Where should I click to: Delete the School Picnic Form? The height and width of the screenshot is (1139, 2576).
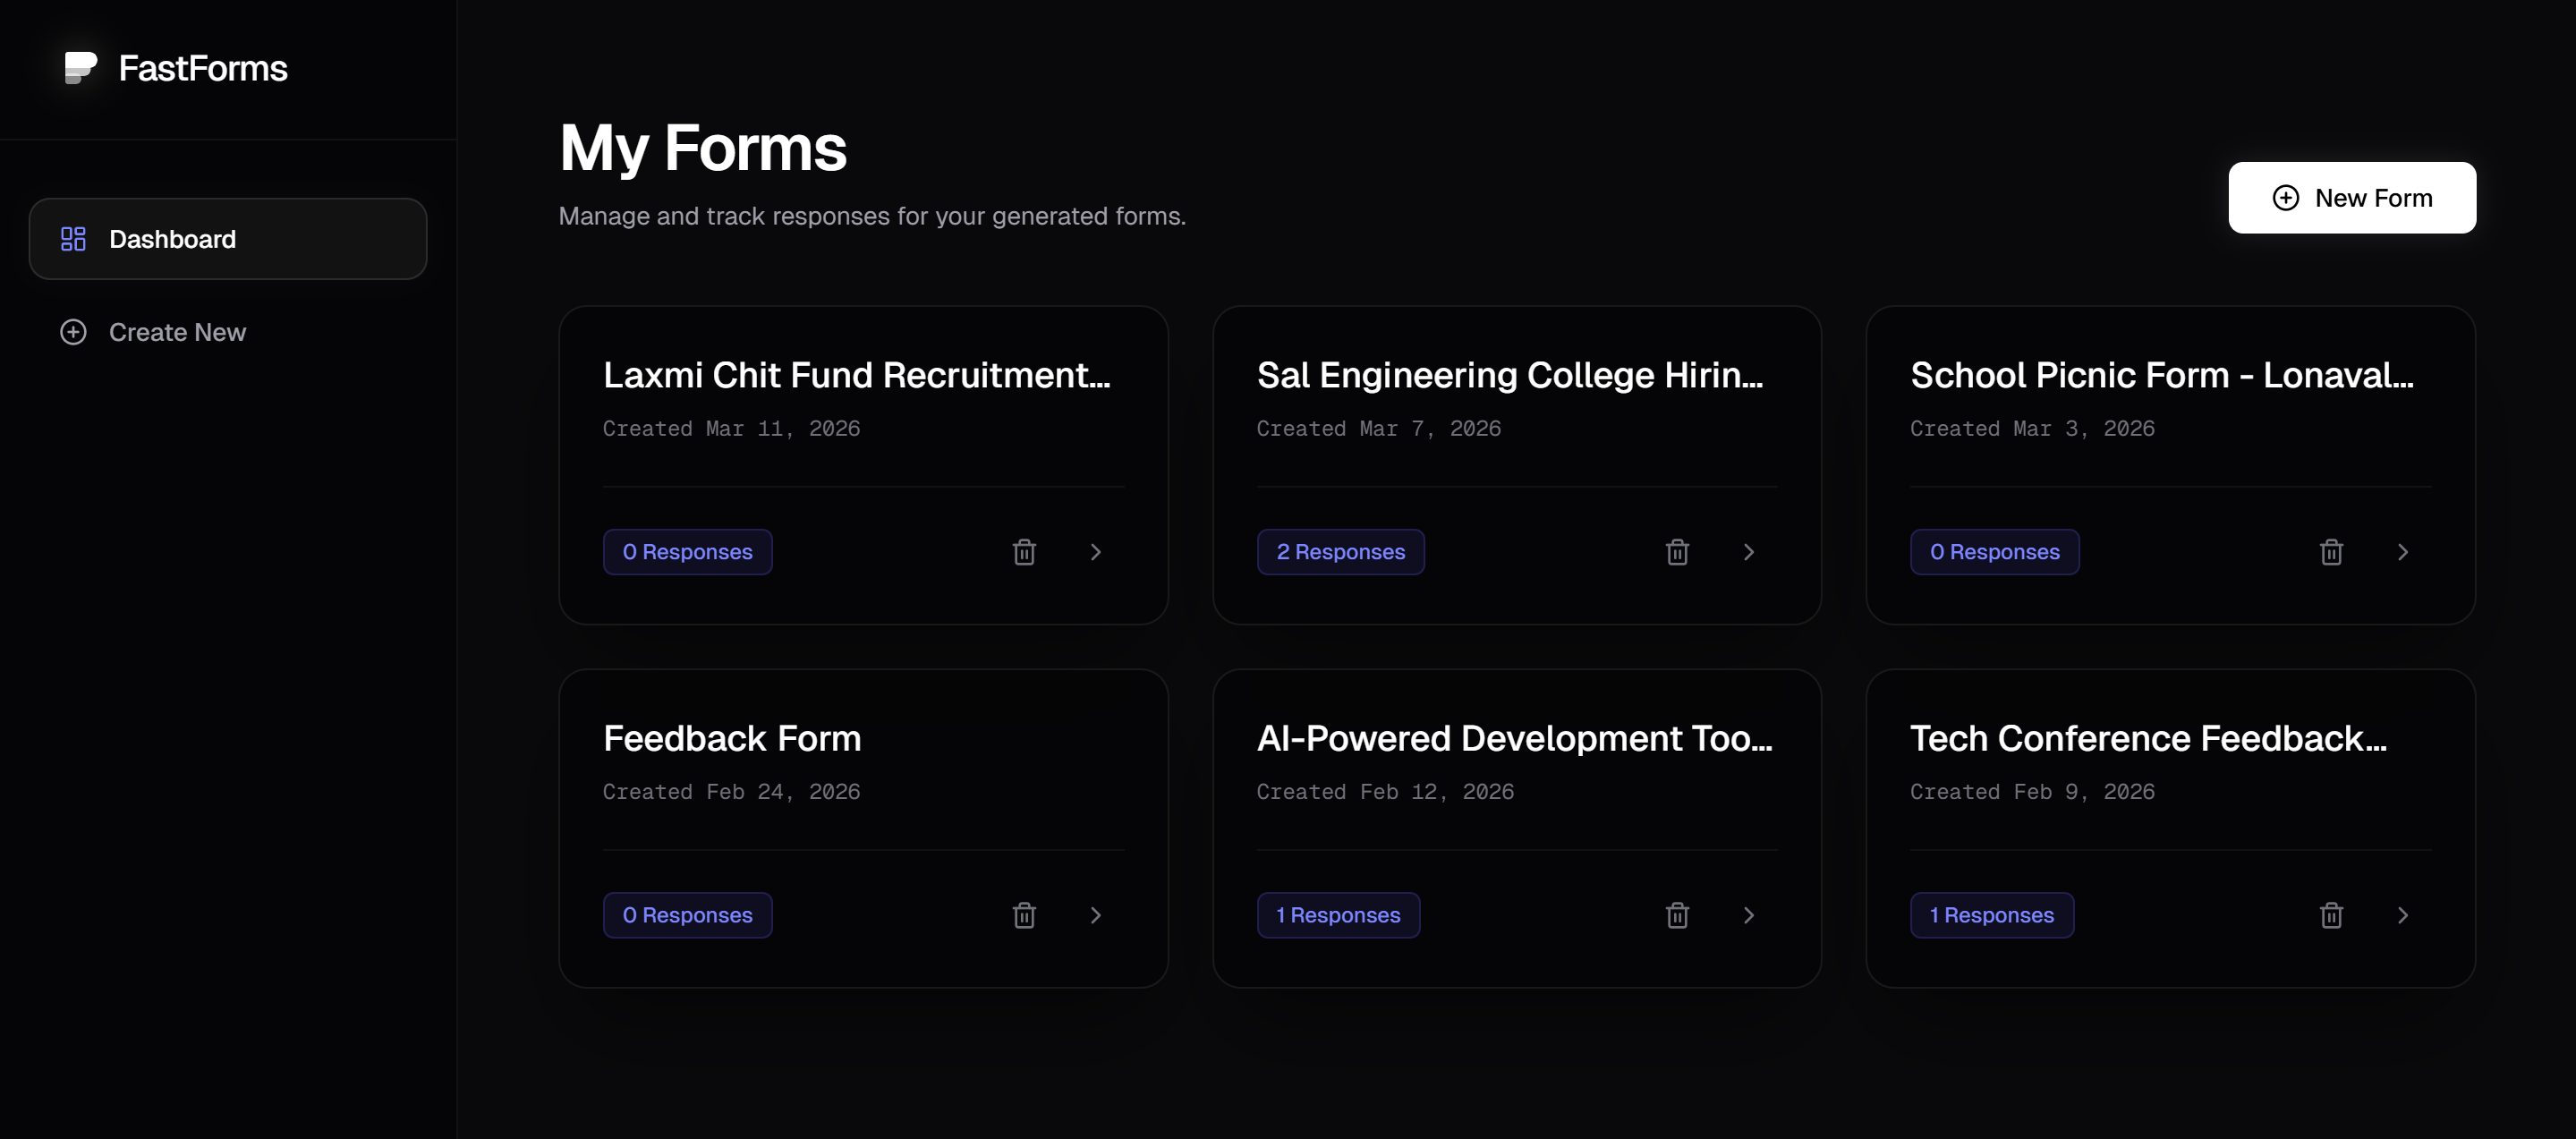2331,551
